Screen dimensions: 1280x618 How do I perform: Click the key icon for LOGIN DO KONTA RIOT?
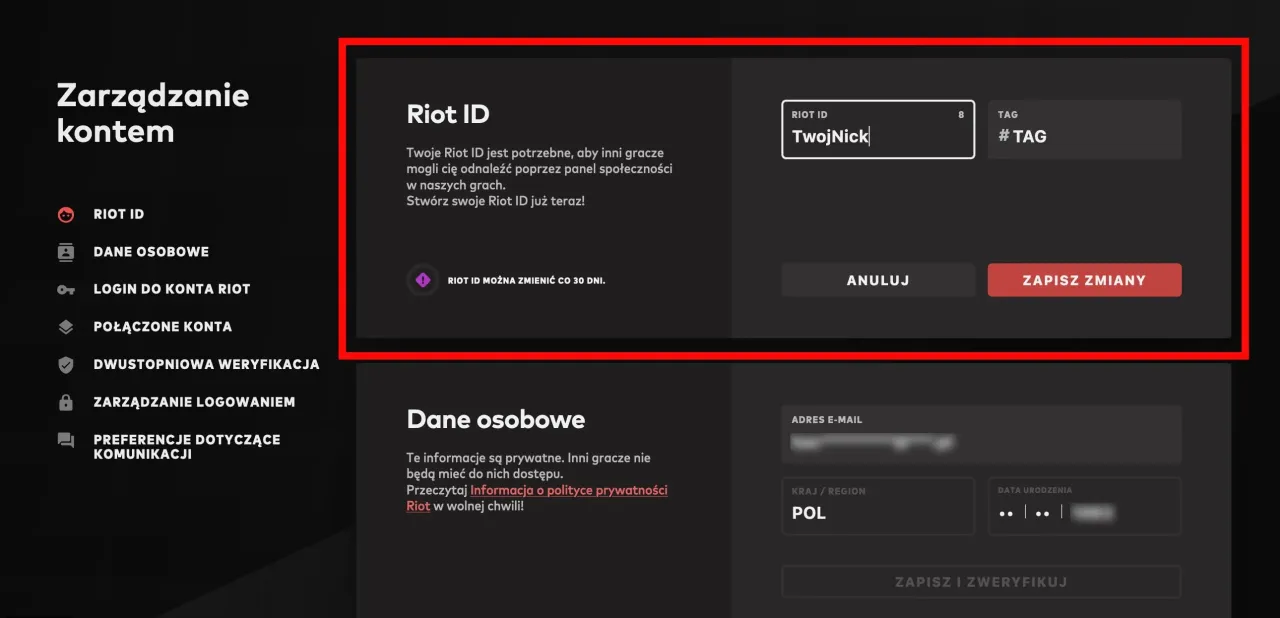66,289
